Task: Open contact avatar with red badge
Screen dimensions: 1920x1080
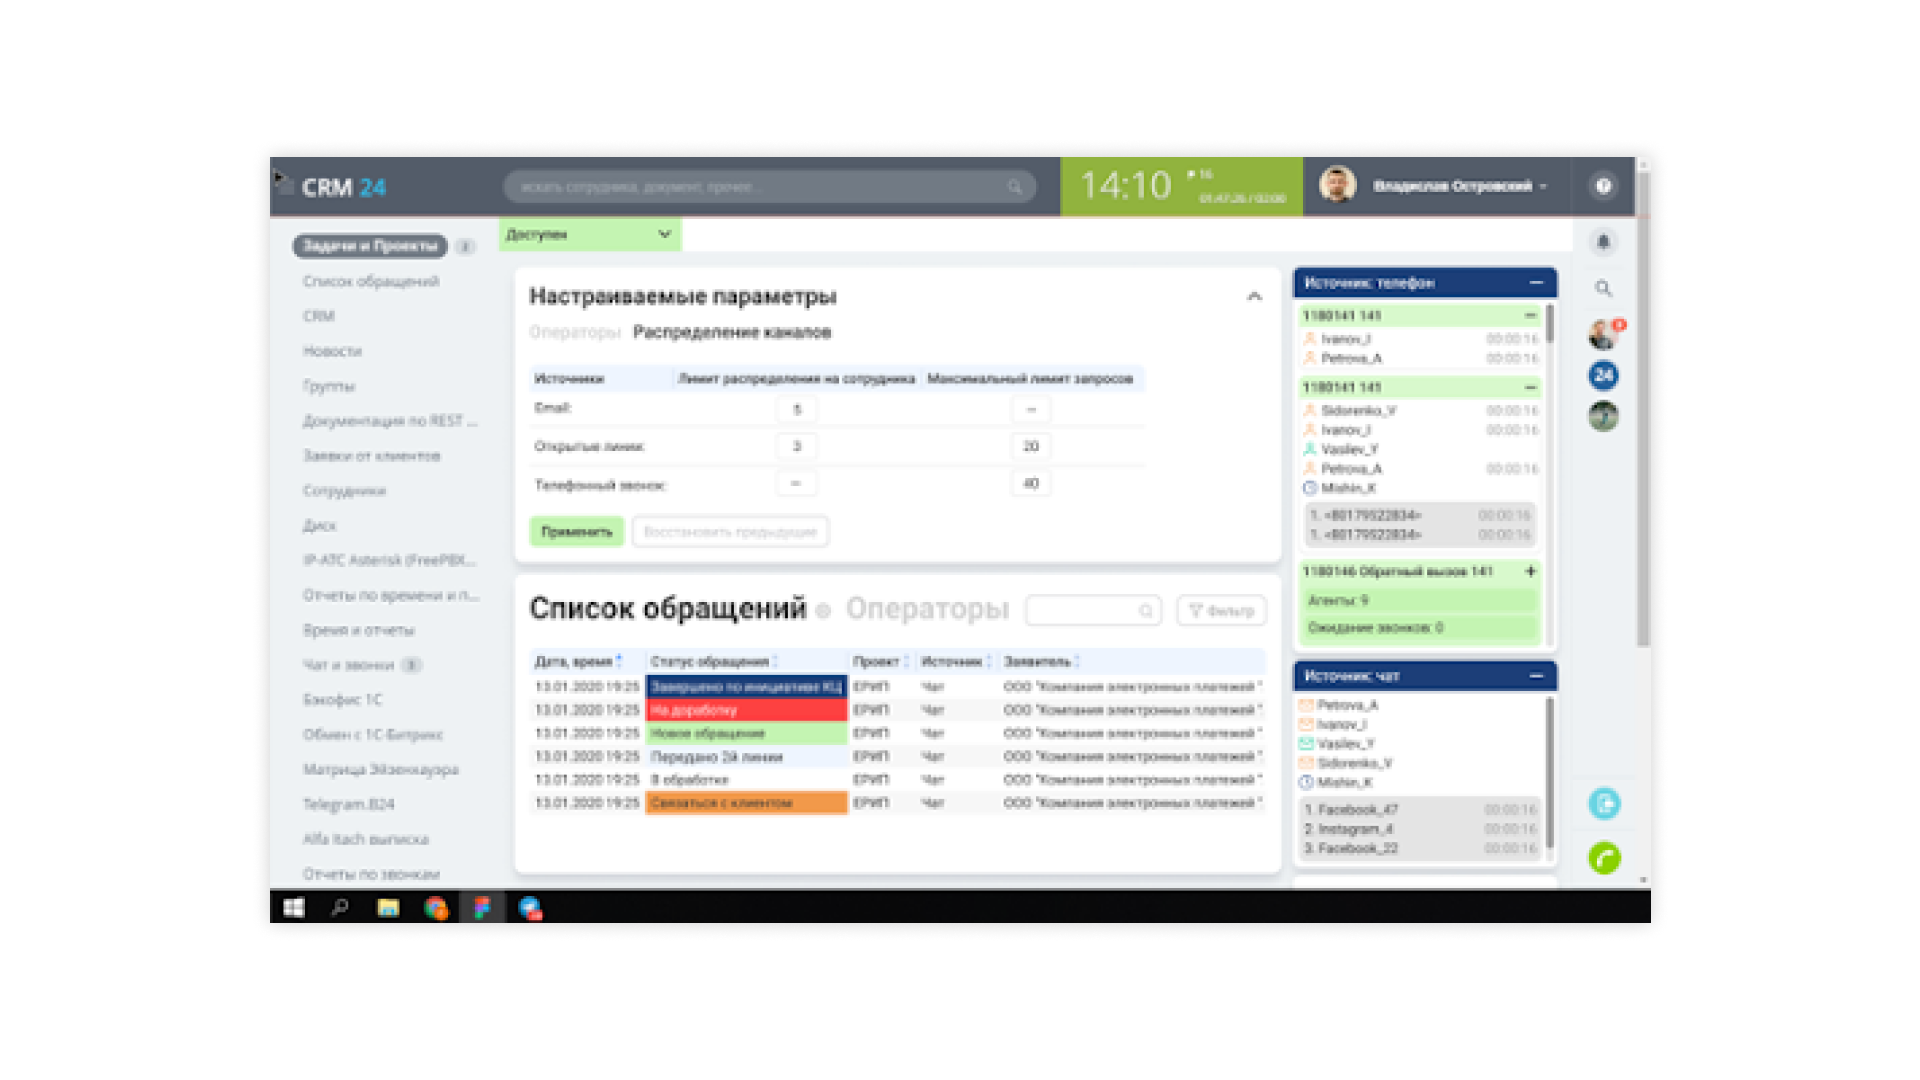Action: click(1603, 334)
